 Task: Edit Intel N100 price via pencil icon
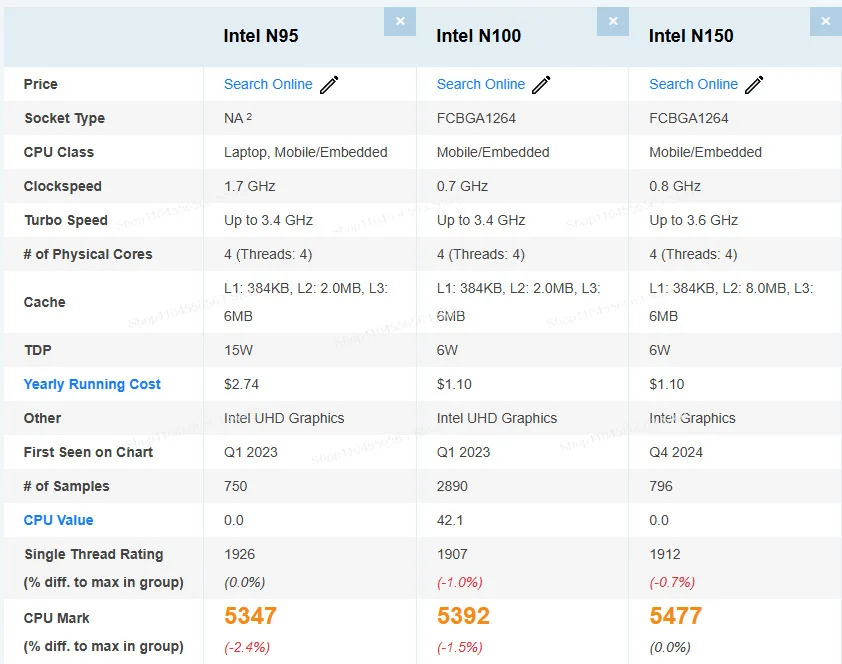[x=541, y=85]
